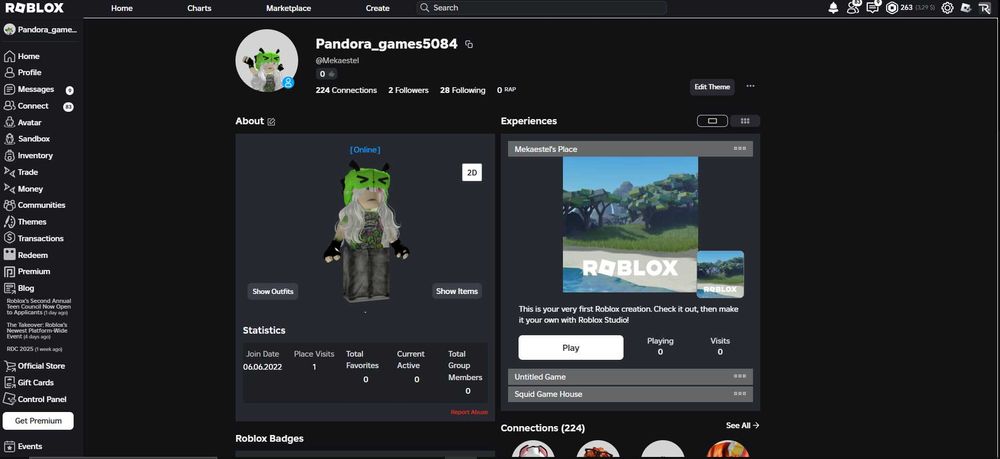Open the 2 Followers count
The image size is (1000, 459).
click(x=408, y=91)
